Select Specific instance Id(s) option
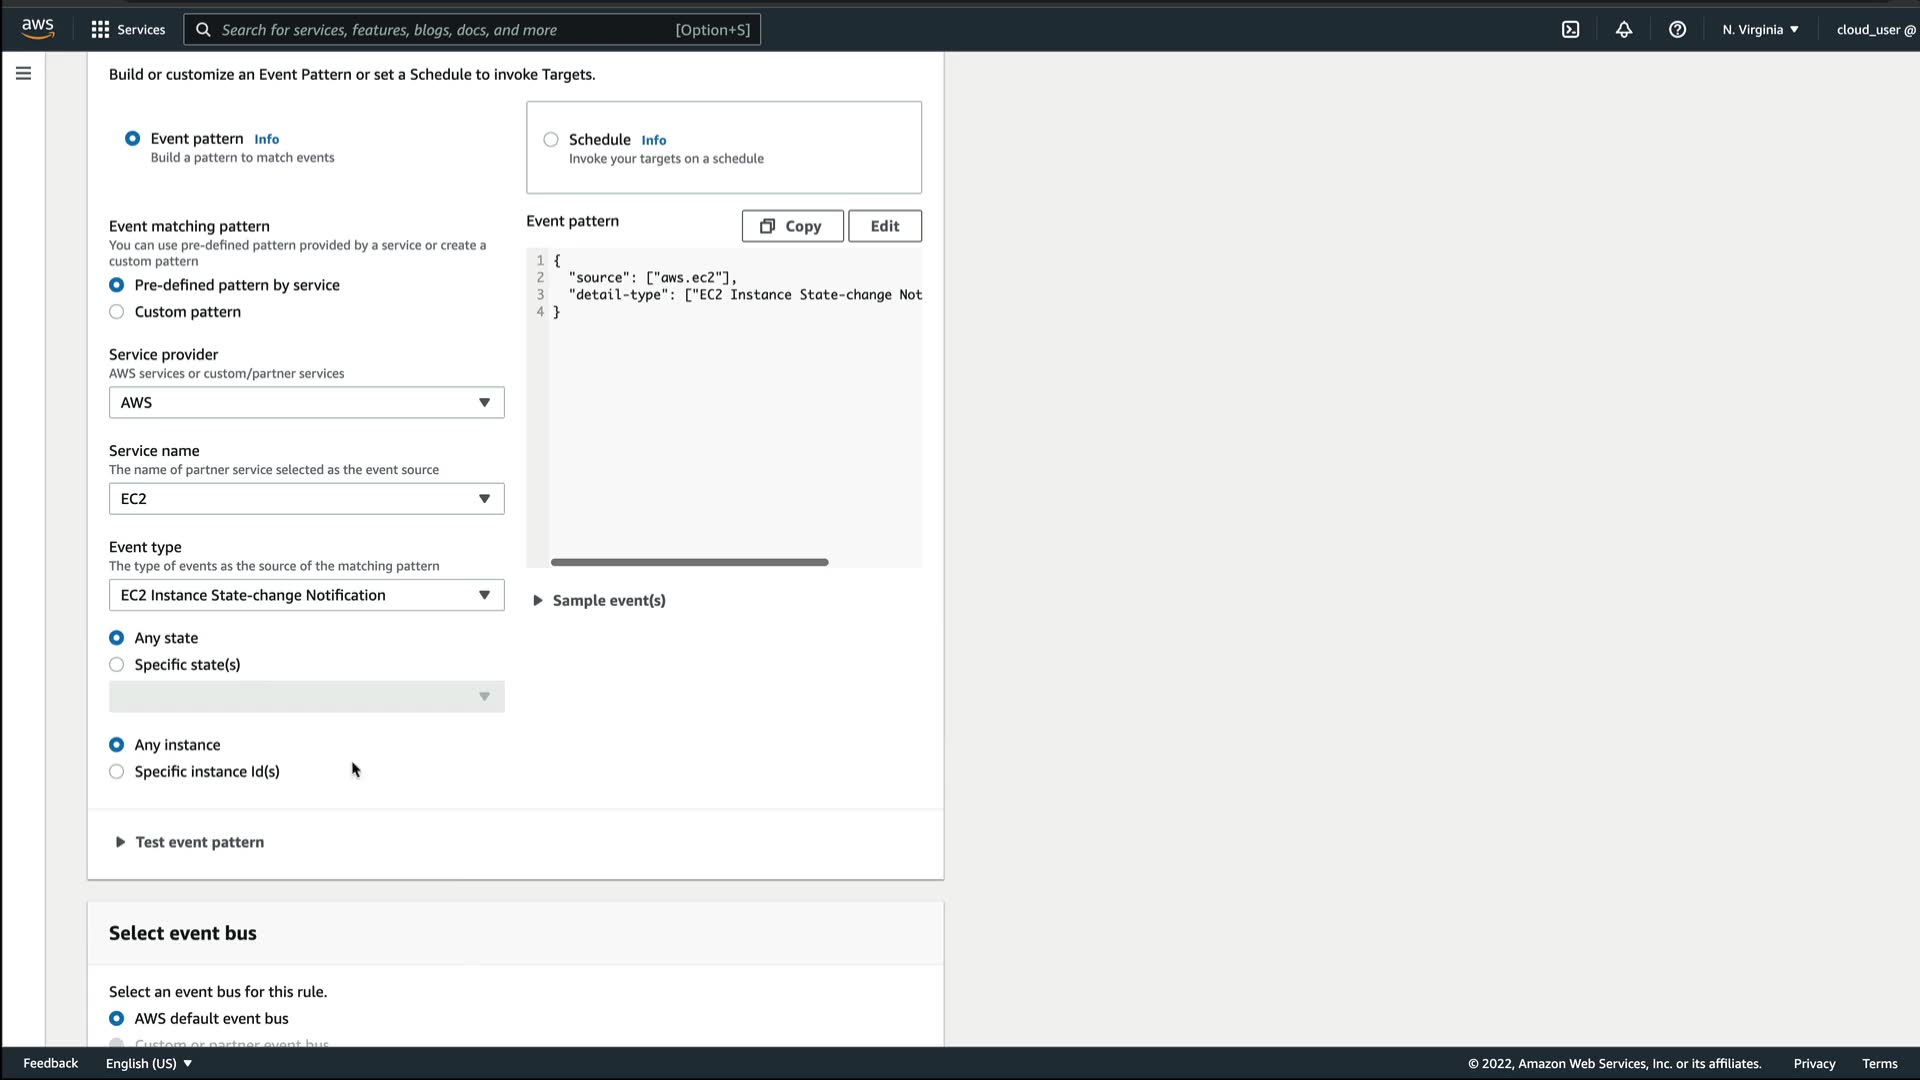This screenshot has width=1920, height=1080. 117,772
